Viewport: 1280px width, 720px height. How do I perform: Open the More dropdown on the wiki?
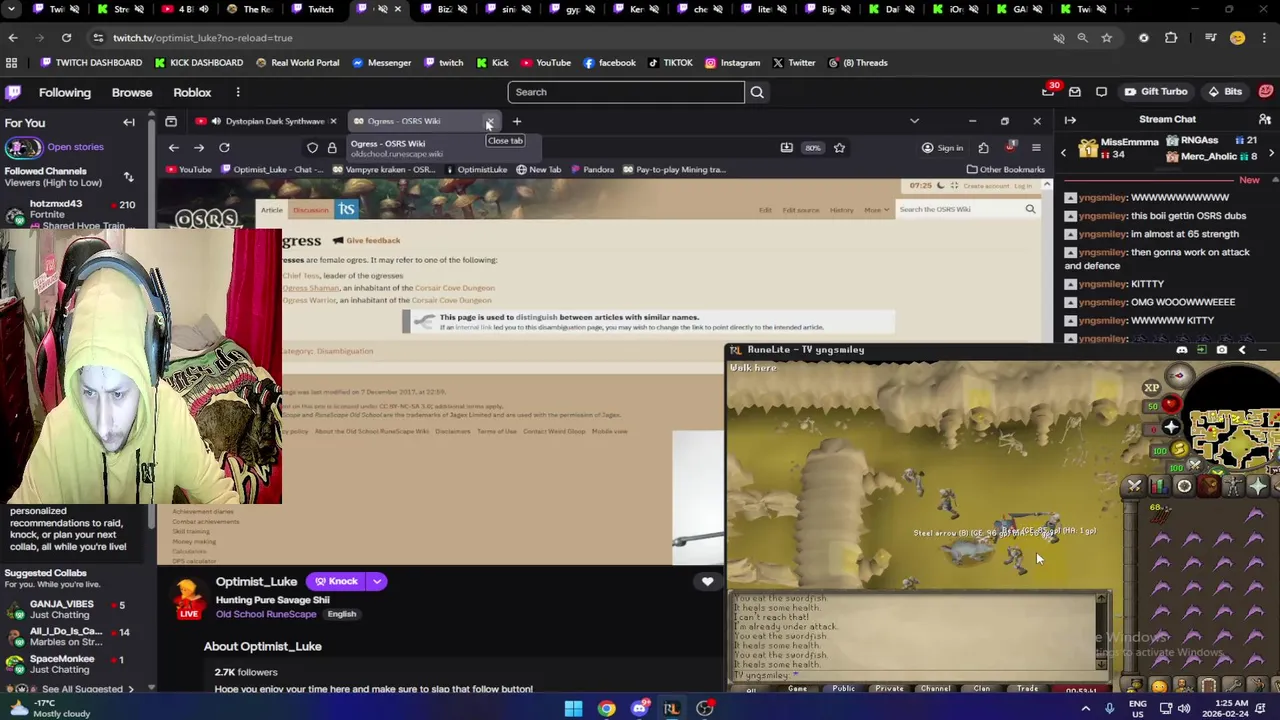(876, 210)
